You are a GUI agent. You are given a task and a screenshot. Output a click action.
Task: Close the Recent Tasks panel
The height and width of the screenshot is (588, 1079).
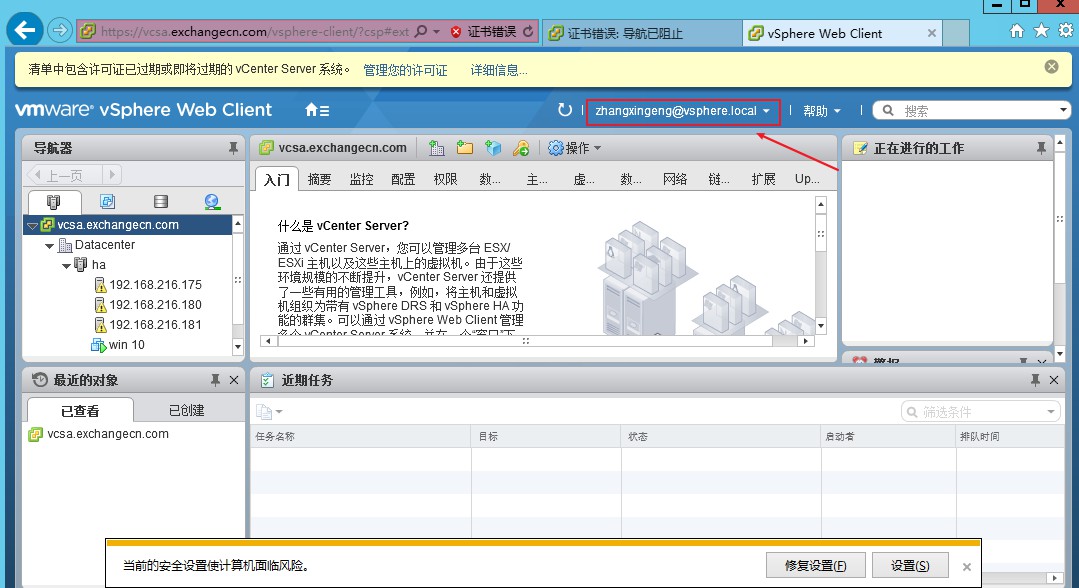click(1054, 380)
